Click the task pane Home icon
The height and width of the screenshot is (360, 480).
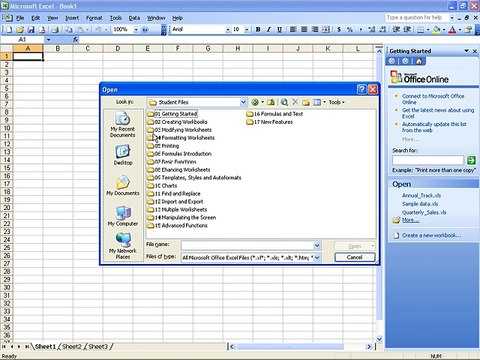419,61
